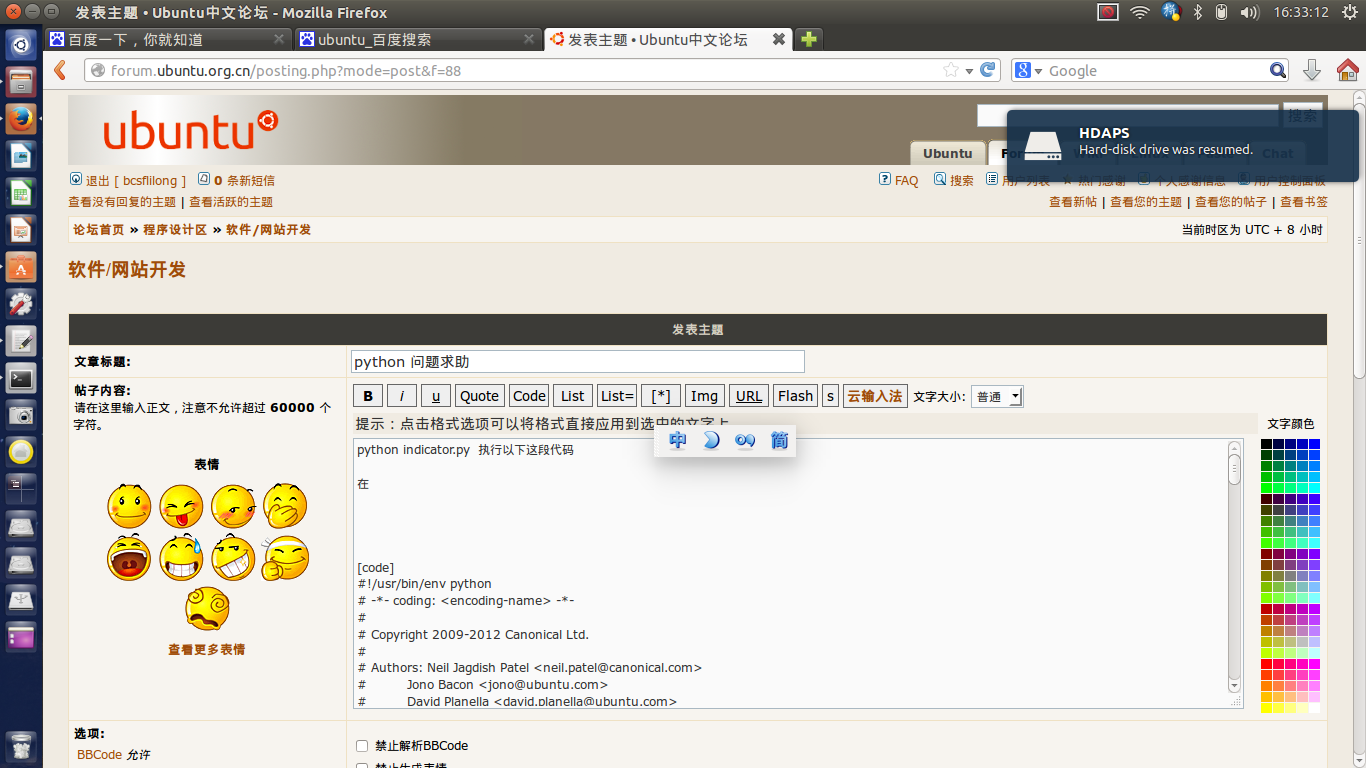Insert a Code BBCode tag
This screenshot has width=1366, height=768.
pos(529,396)
